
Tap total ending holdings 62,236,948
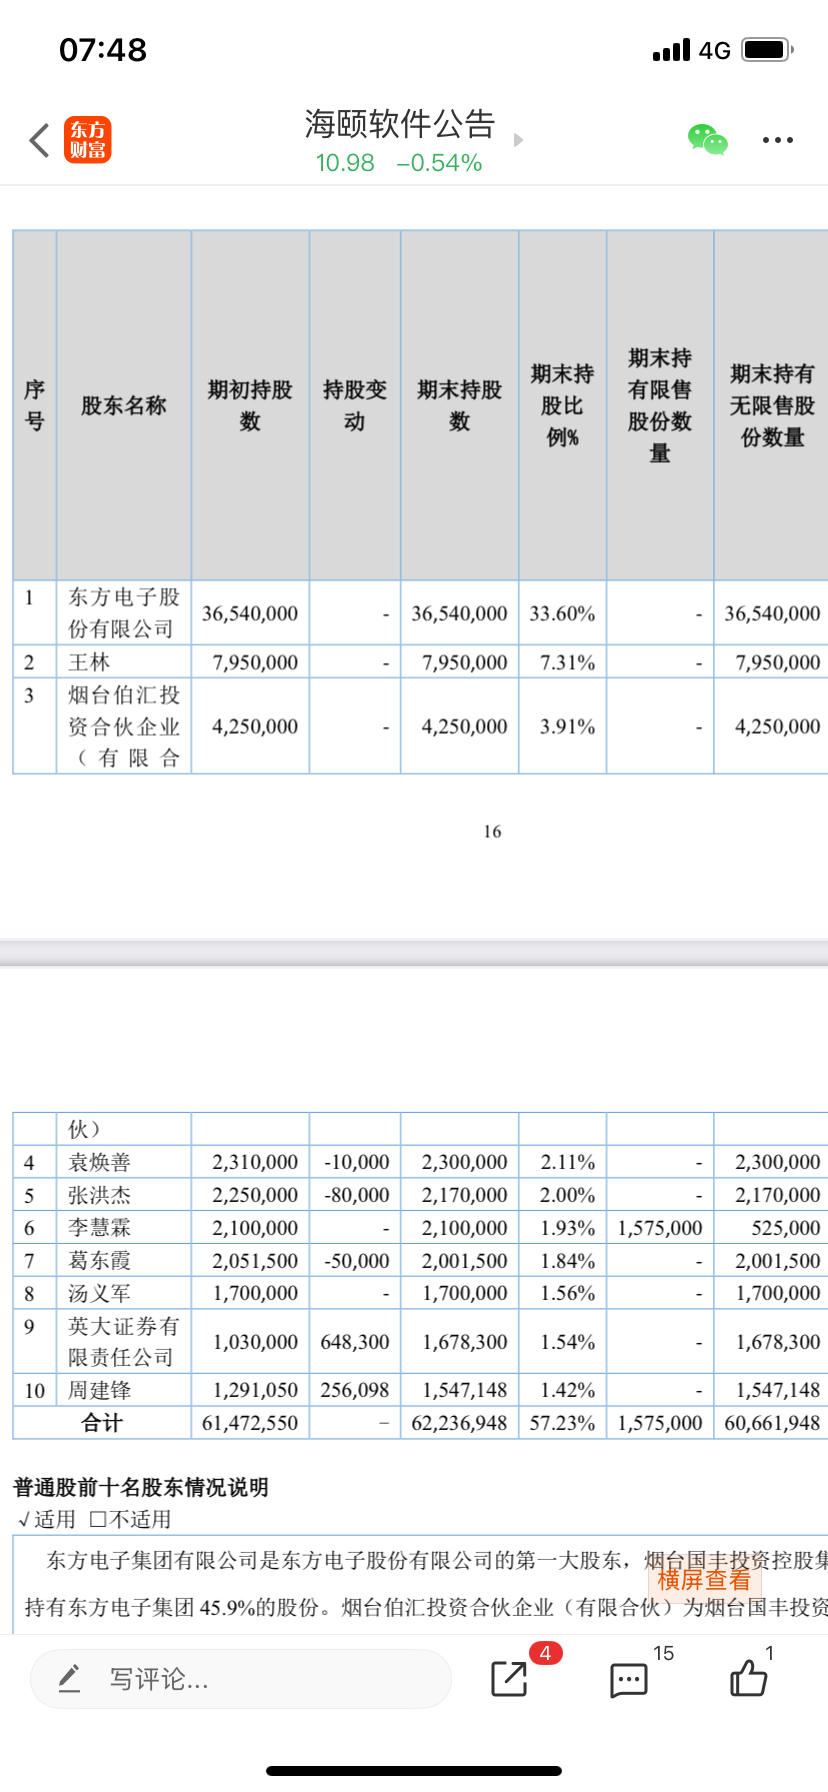[460, 1423]
